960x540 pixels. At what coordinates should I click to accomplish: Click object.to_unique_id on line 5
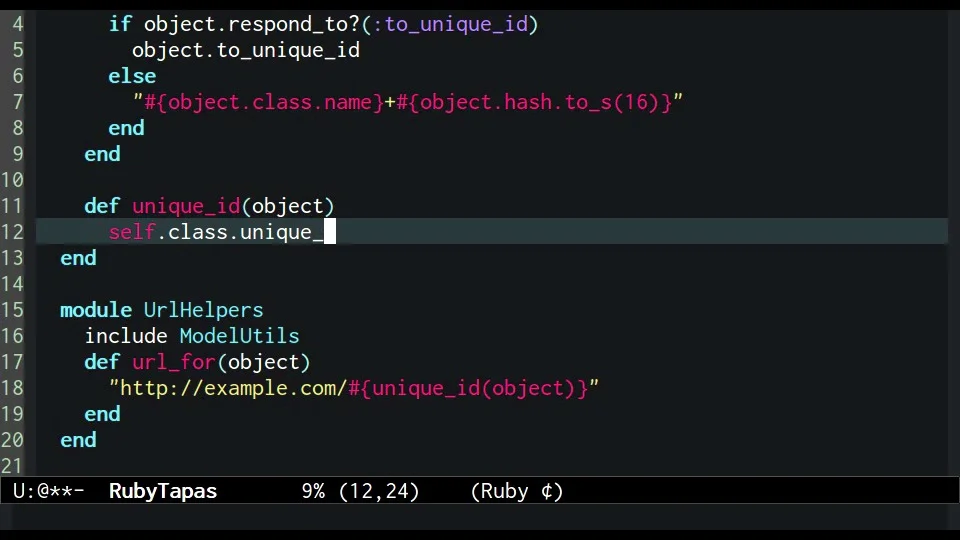tap(245, 50)
